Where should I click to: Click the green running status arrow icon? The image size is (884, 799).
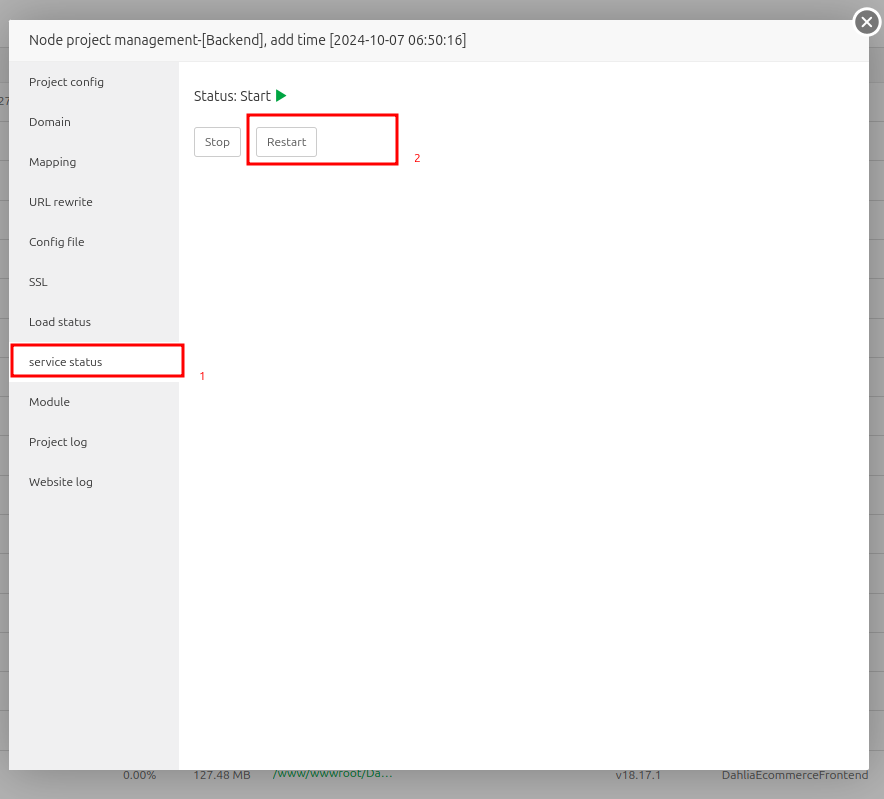click(281, 96)
